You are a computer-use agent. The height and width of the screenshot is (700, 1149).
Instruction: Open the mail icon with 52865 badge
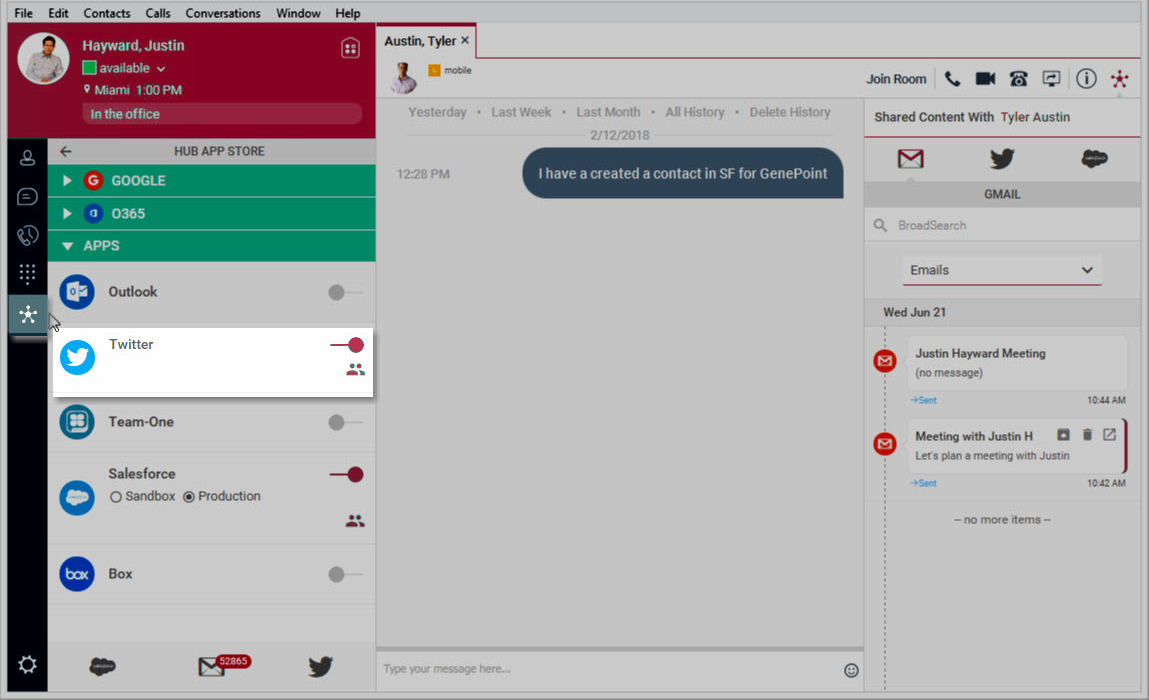click(x=223, y=666)
